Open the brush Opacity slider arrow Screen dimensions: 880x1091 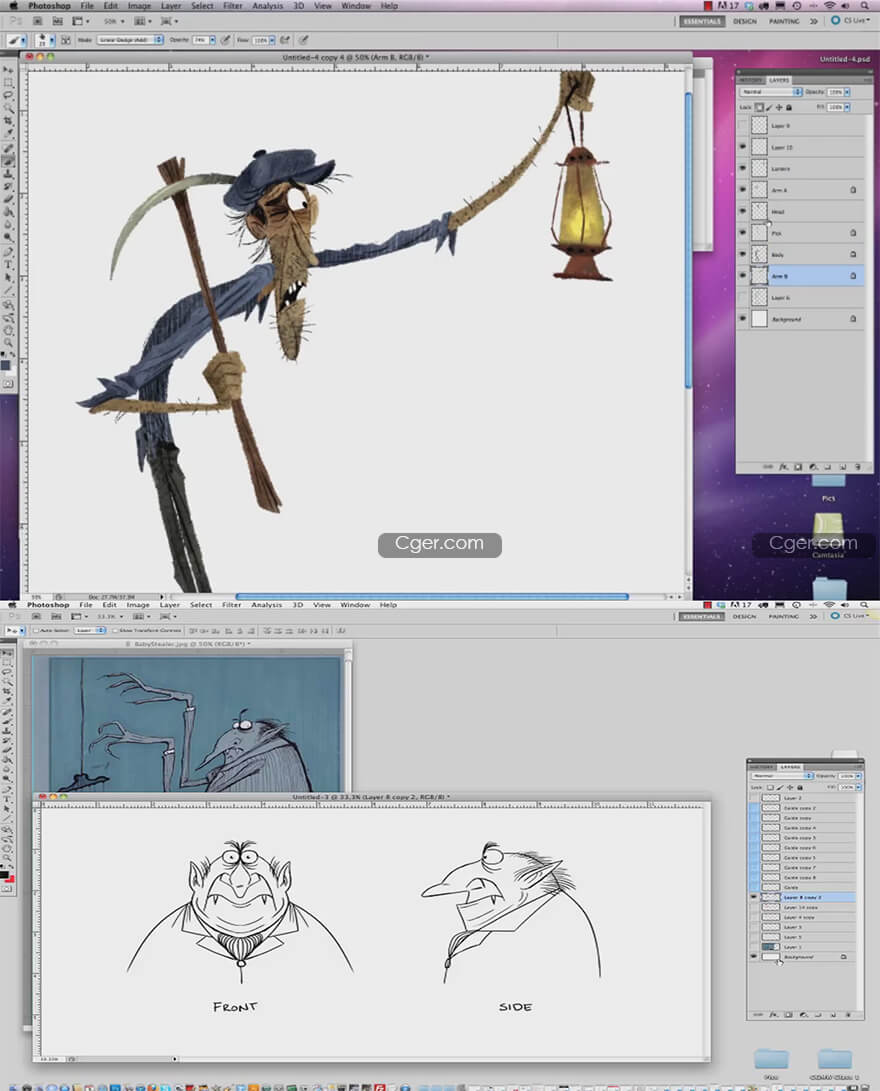[212, 40]
